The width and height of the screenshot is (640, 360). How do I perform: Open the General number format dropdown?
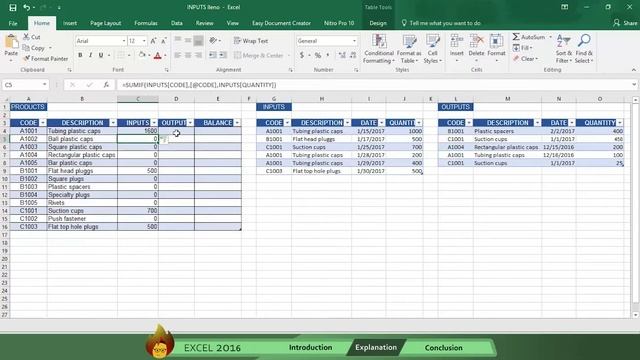(354, 41)
